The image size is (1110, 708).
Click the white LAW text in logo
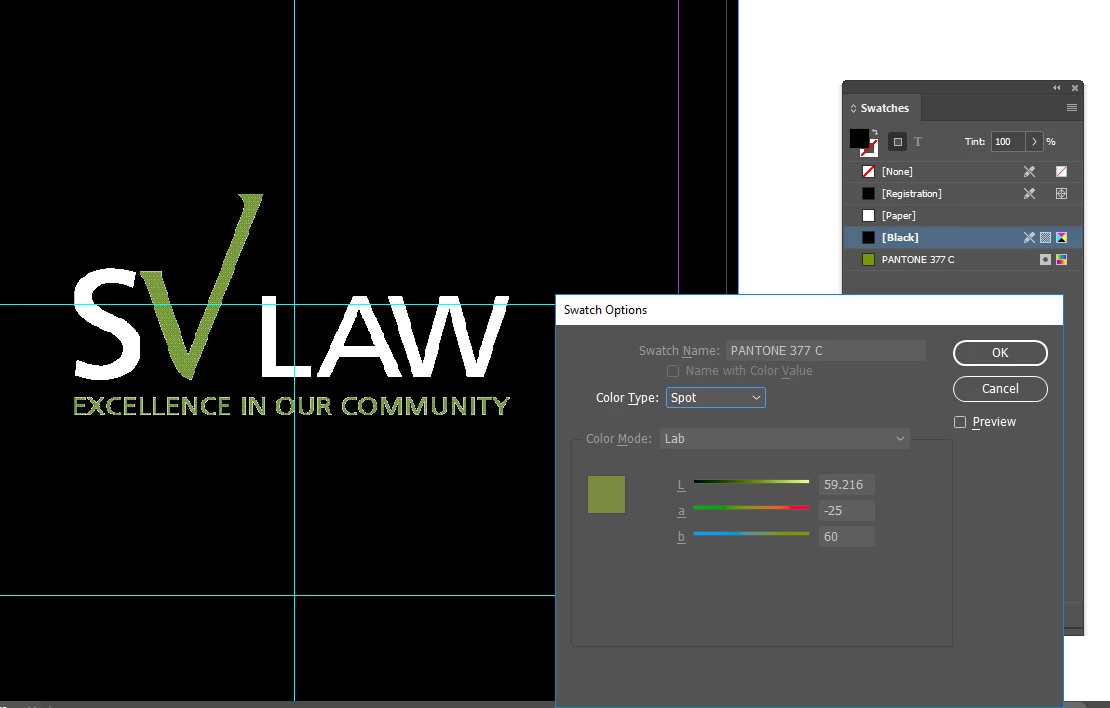tap(385, 337)
